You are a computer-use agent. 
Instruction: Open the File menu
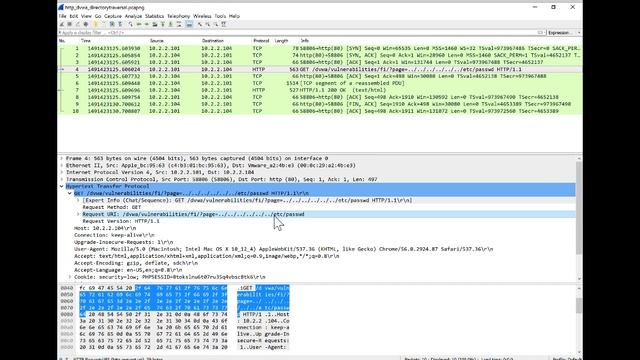62,16
